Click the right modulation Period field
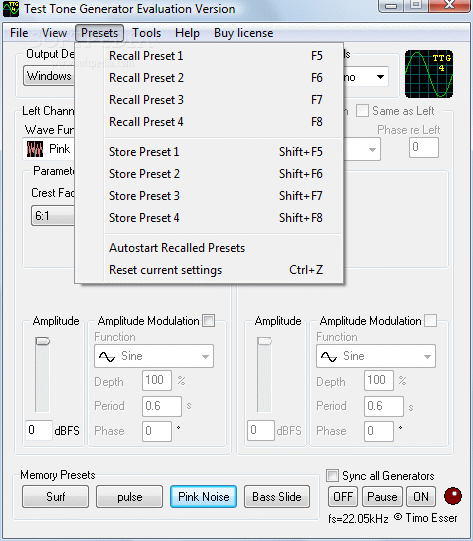The width and height of the screenshot is (473, 541). pyautogui.click(x=384, y=406)
